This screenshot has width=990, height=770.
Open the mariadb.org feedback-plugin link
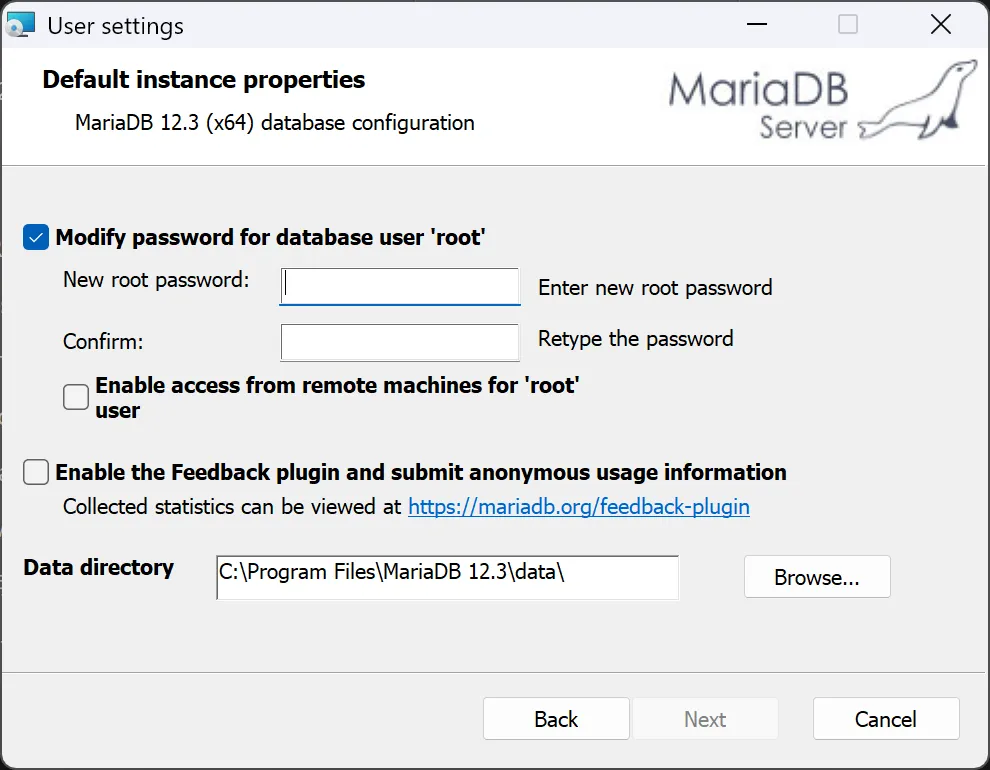click(579, 507)
